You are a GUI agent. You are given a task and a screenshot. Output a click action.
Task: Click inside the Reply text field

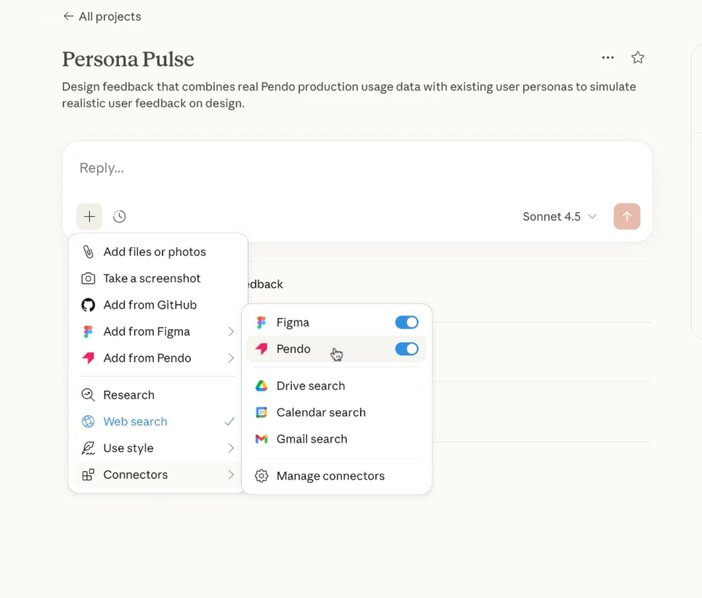tap(340, 168)
